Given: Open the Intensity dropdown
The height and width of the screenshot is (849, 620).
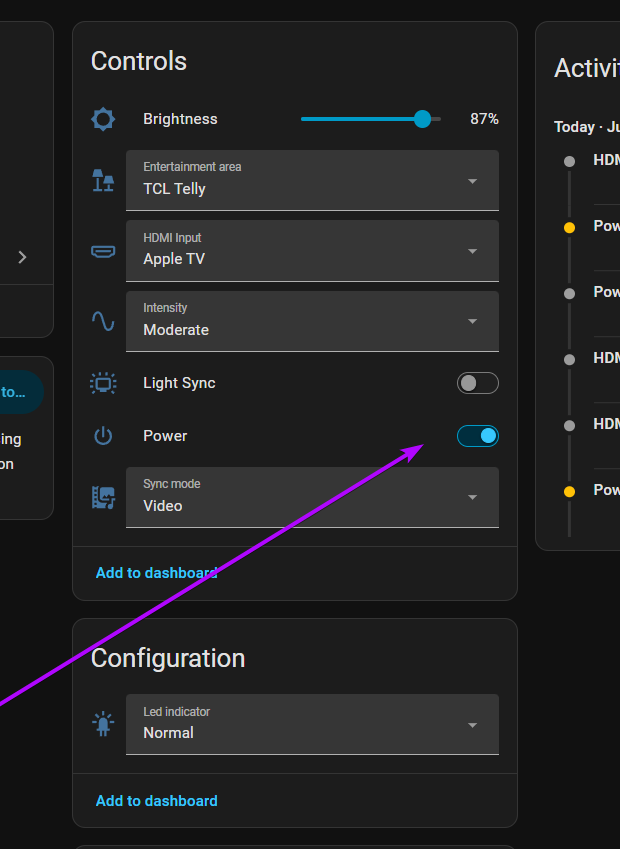Looking at the screenshot, I should coord(312,321).
